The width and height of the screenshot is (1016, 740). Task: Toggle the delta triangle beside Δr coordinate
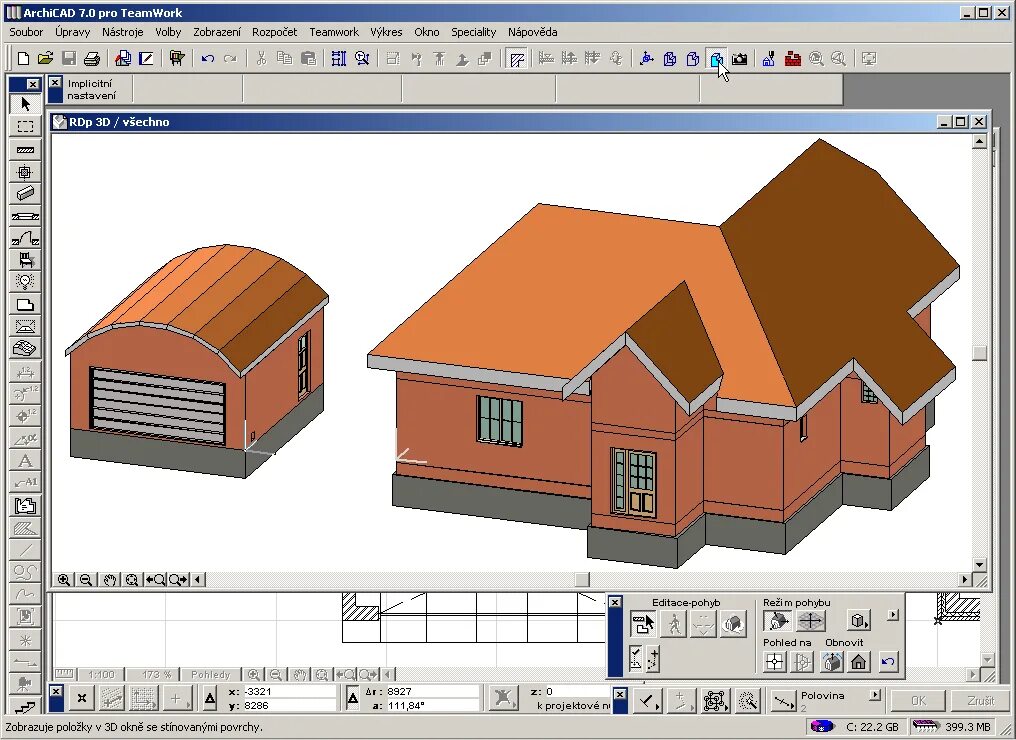[x=352, y=699]
